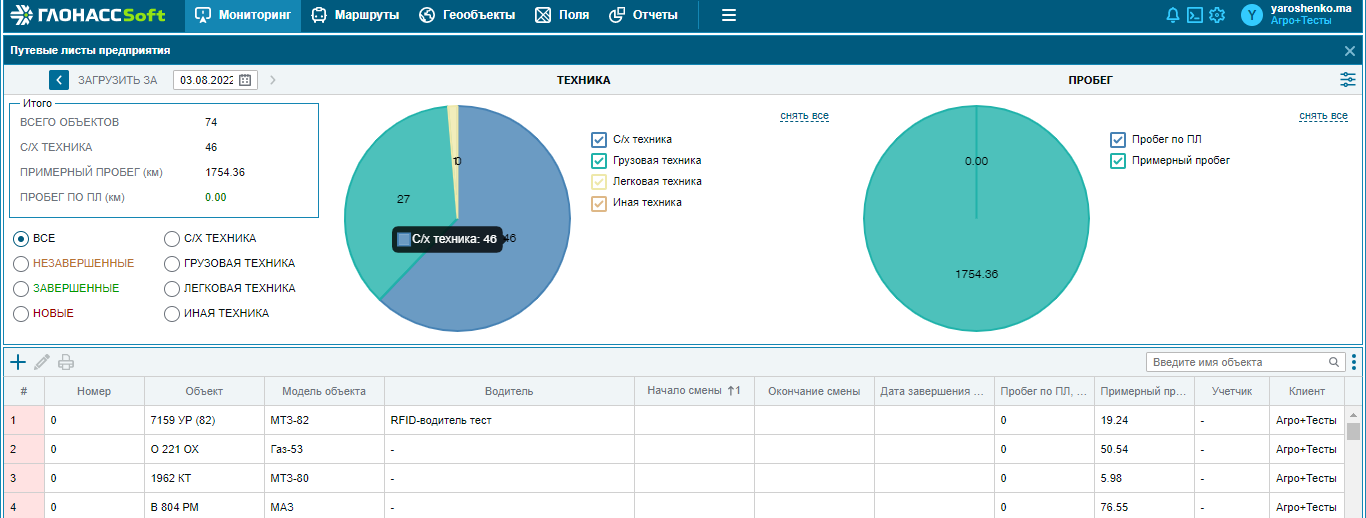Add a new waybill with the plus icon
The height and width of the screenshot is (518, 1366).
[18, 362]
